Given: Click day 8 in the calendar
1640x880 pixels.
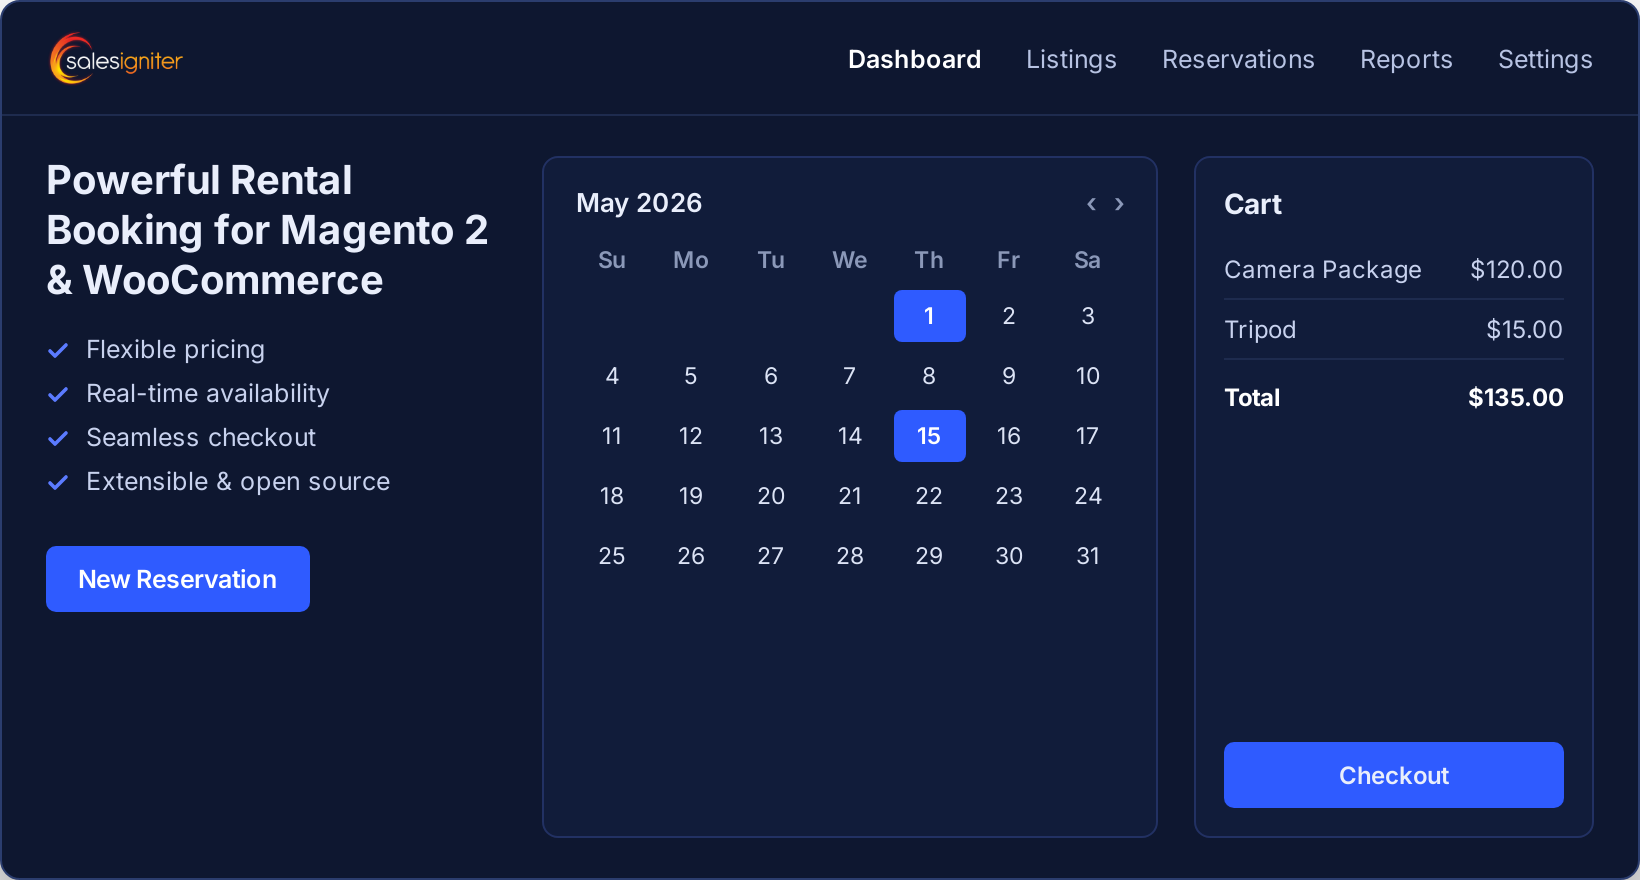Looking at the screenshot, I should (x=929, y=376).
